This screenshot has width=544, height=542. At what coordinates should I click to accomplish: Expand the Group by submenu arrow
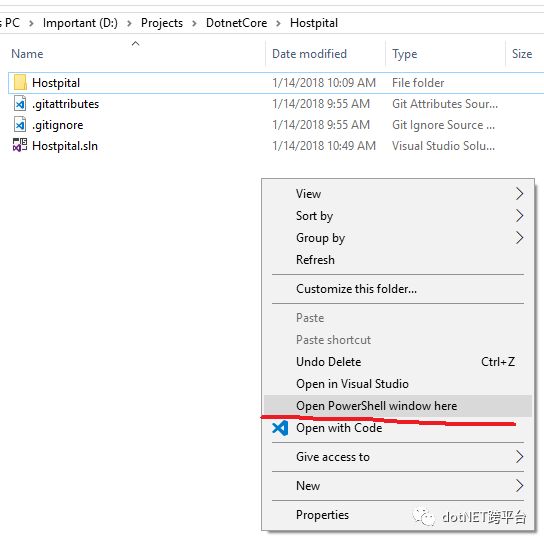(519, 238)
